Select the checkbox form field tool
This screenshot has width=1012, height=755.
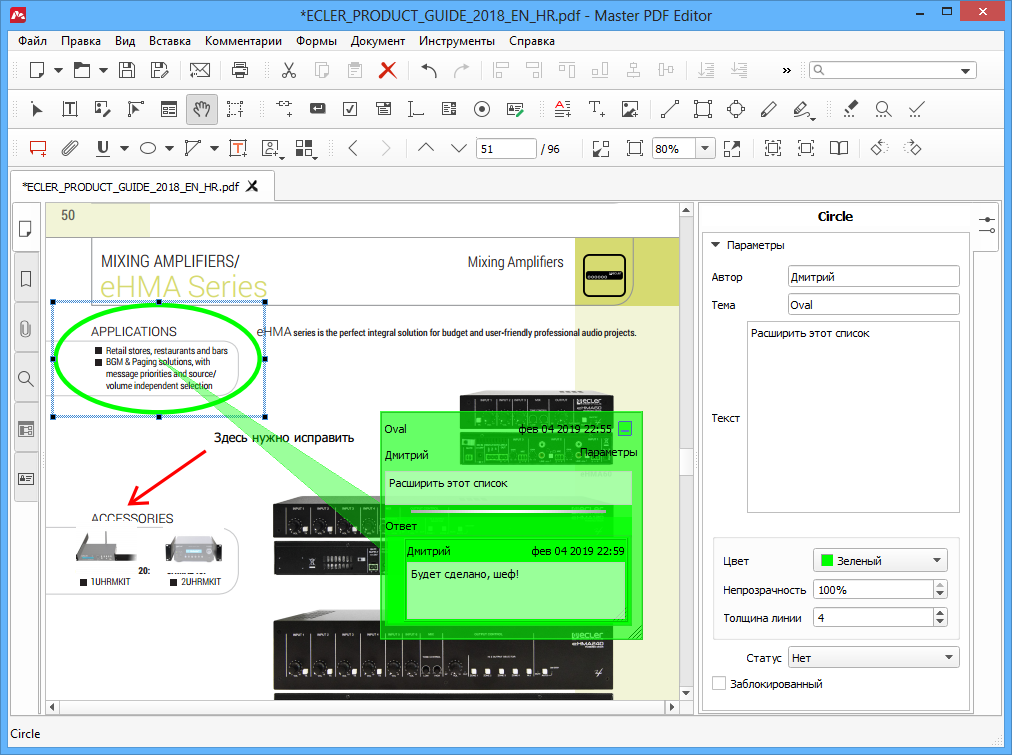[x=350, y=109]
